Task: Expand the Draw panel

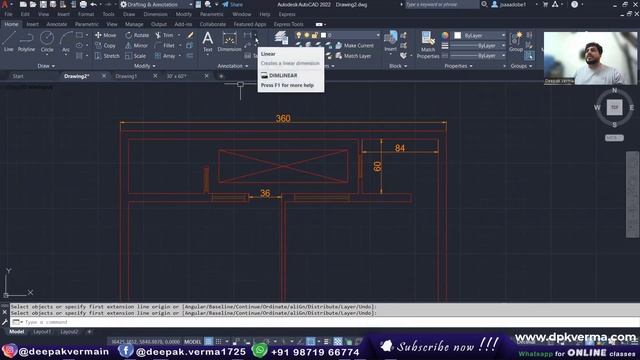Action: pos(46,66)
